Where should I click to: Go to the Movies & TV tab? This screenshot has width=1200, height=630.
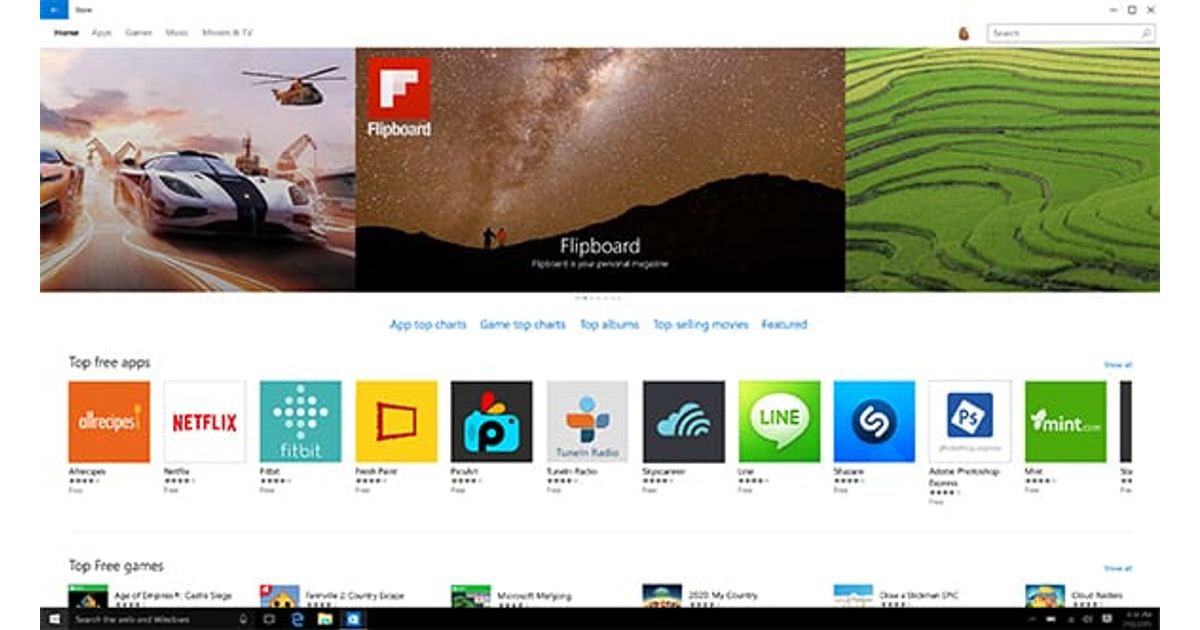coord(227,33)
